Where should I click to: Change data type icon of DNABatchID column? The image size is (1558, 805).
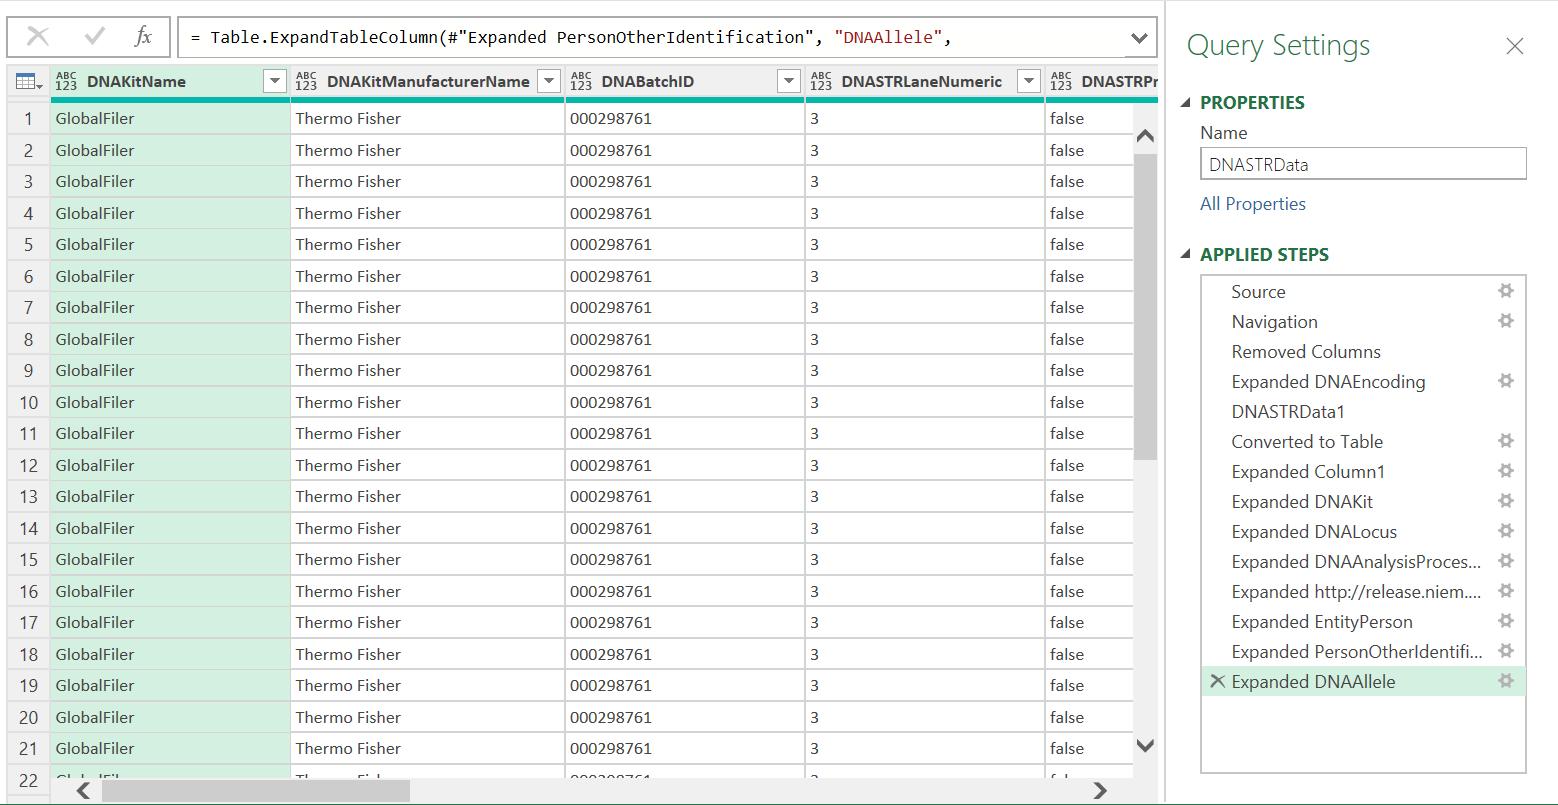[581, 82]
